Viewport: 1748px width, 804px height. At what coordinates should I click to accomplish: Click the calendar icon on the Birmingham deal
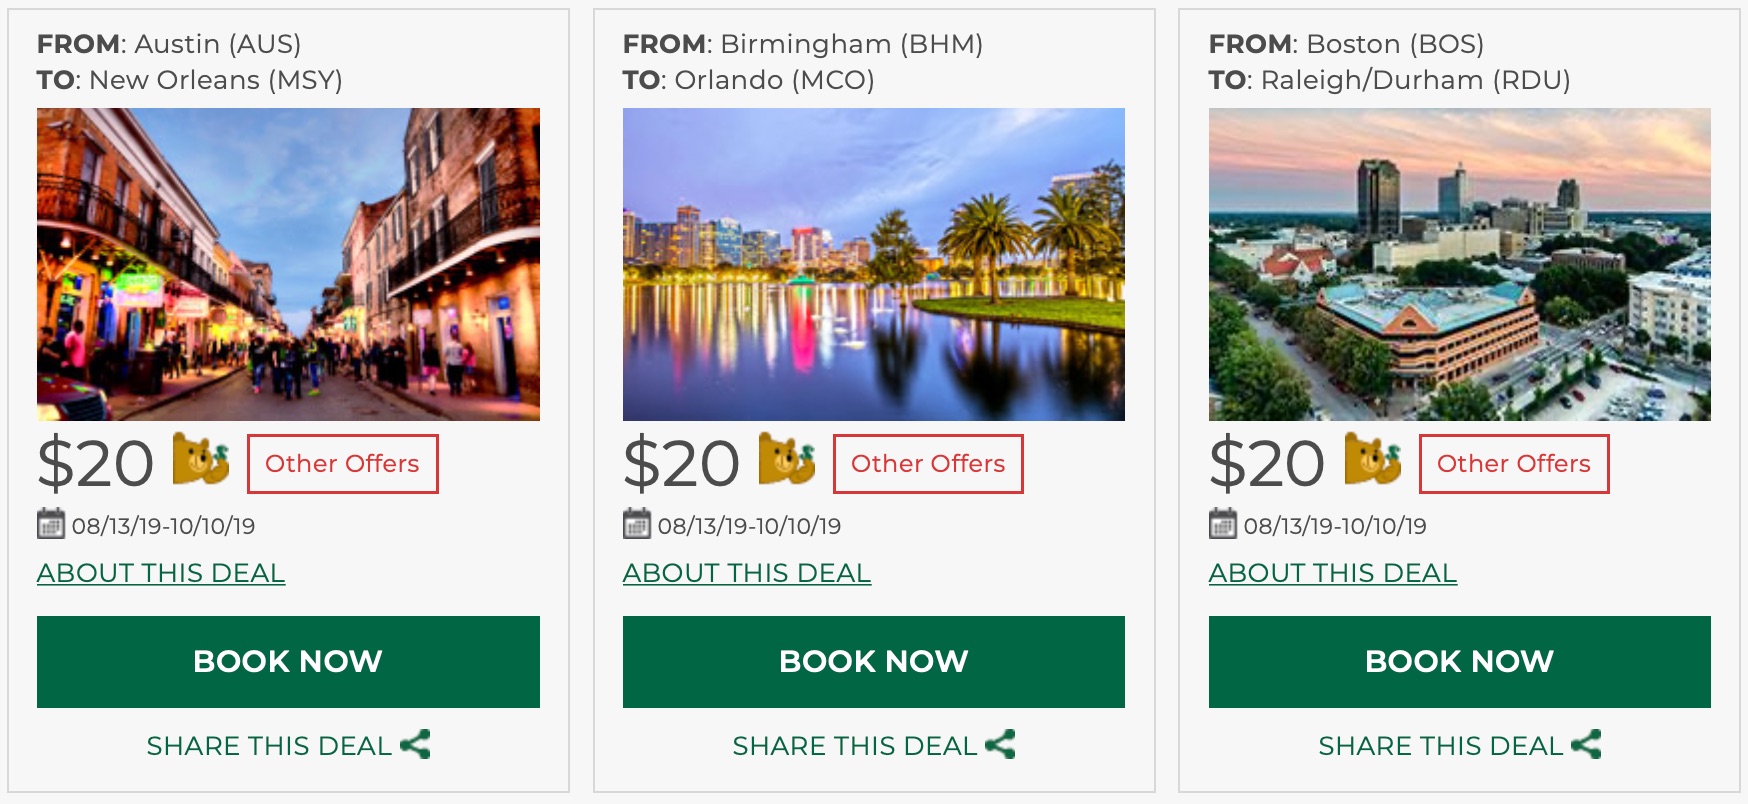pos(637,524)
